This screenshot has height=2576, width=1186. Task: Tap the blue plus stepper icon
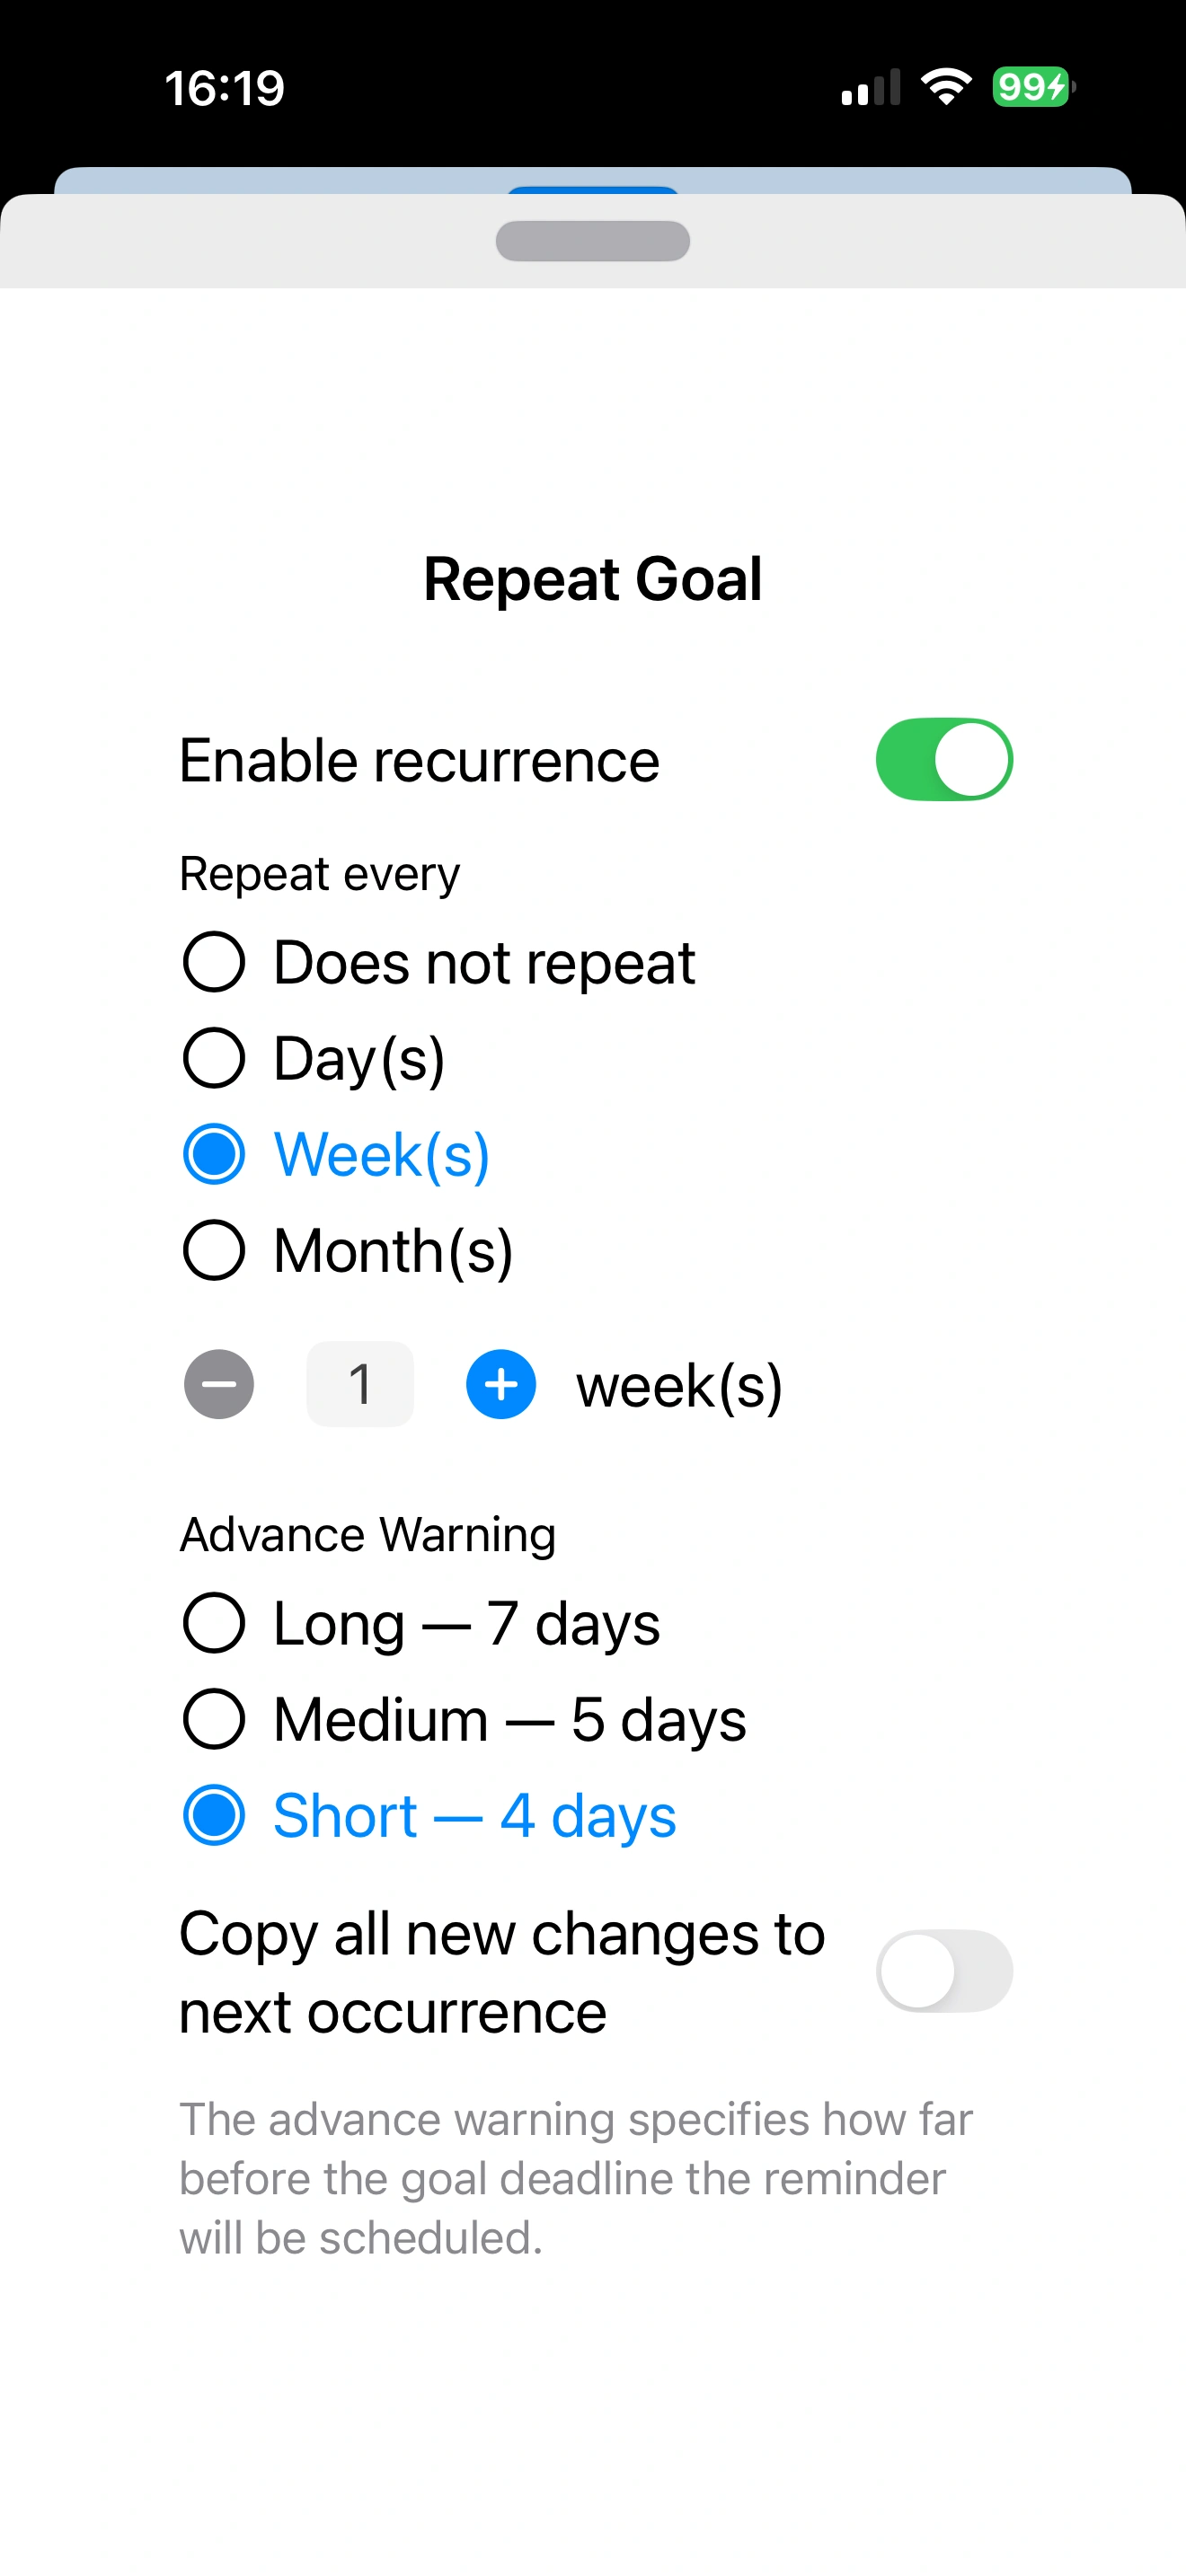[501, 1384]
